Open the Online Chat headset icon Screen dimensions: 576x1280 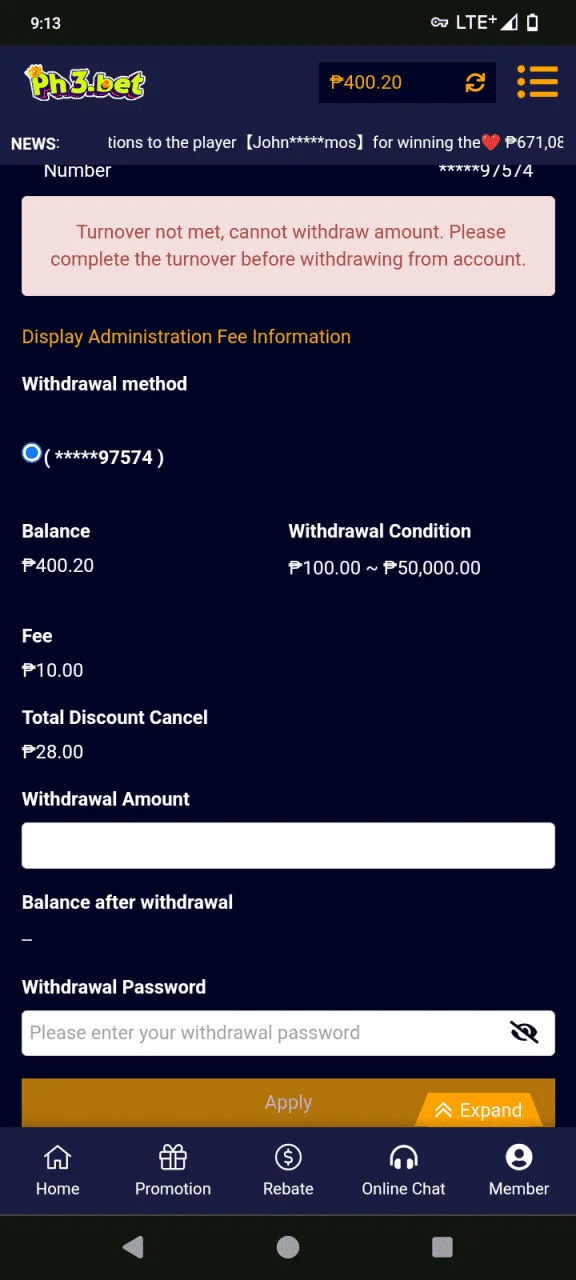tap(403, 1171)
